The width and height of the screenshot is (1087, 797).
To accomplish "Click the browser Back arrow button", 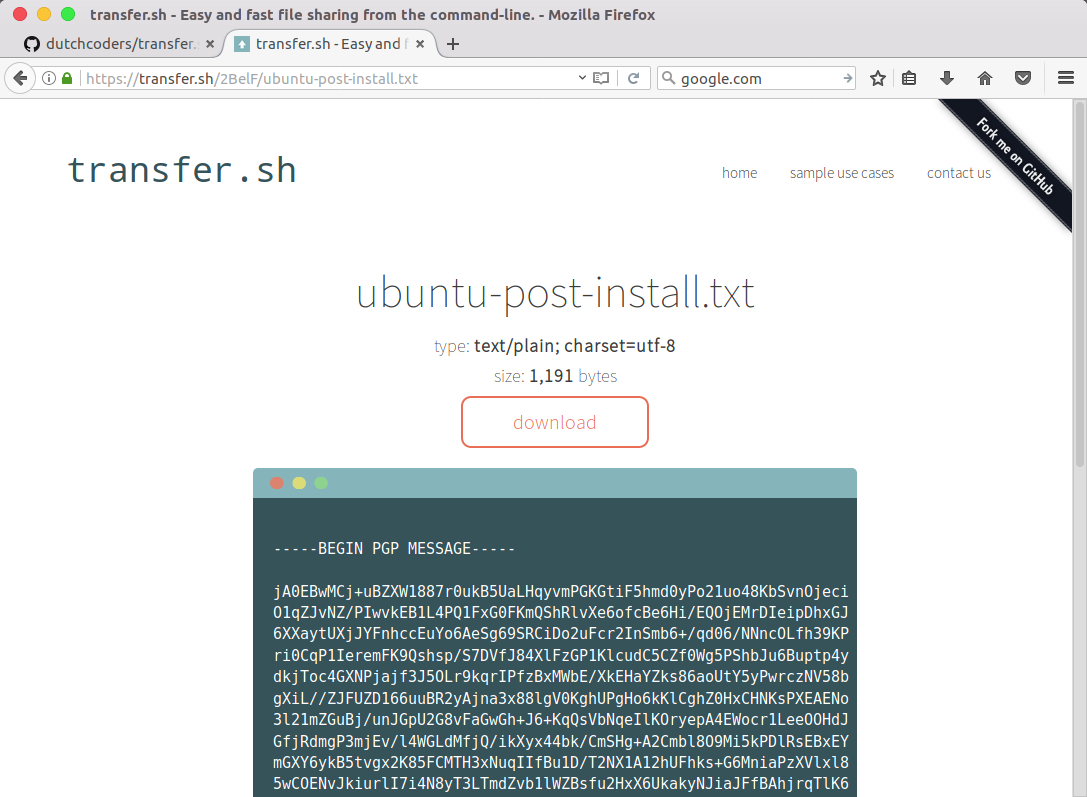I will click(20, 78).
